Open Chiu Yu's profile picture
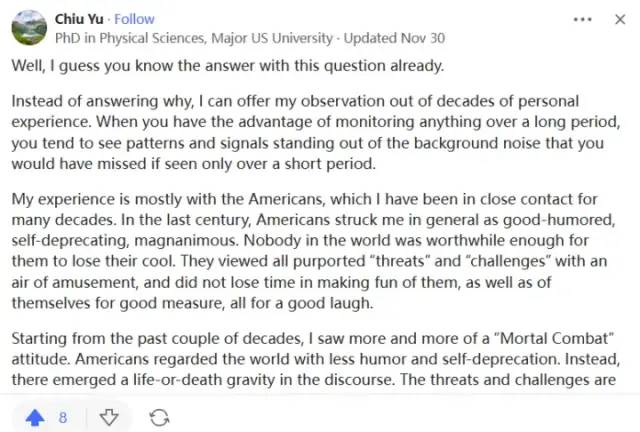Screen dimensions: 640x432 [29, 28]
